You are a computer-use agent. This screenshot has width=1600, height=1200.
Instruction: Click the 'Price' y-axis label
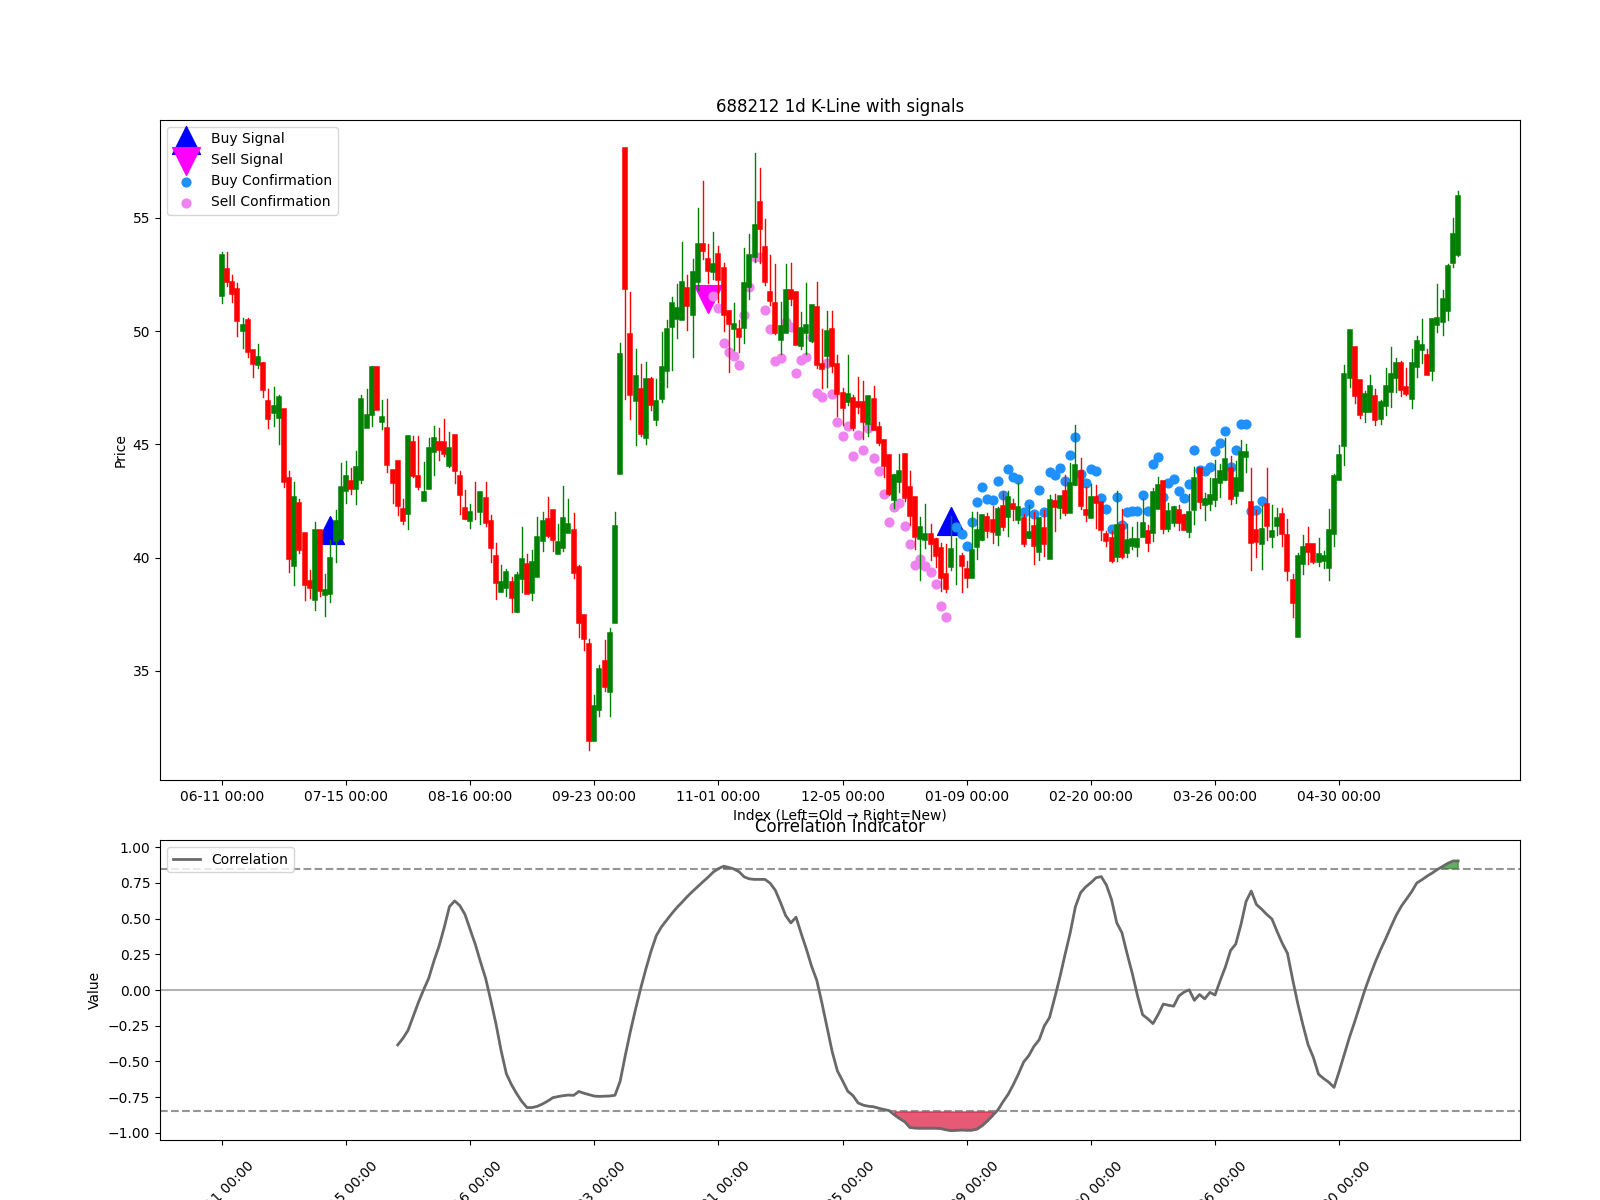[x=121, y=452]
